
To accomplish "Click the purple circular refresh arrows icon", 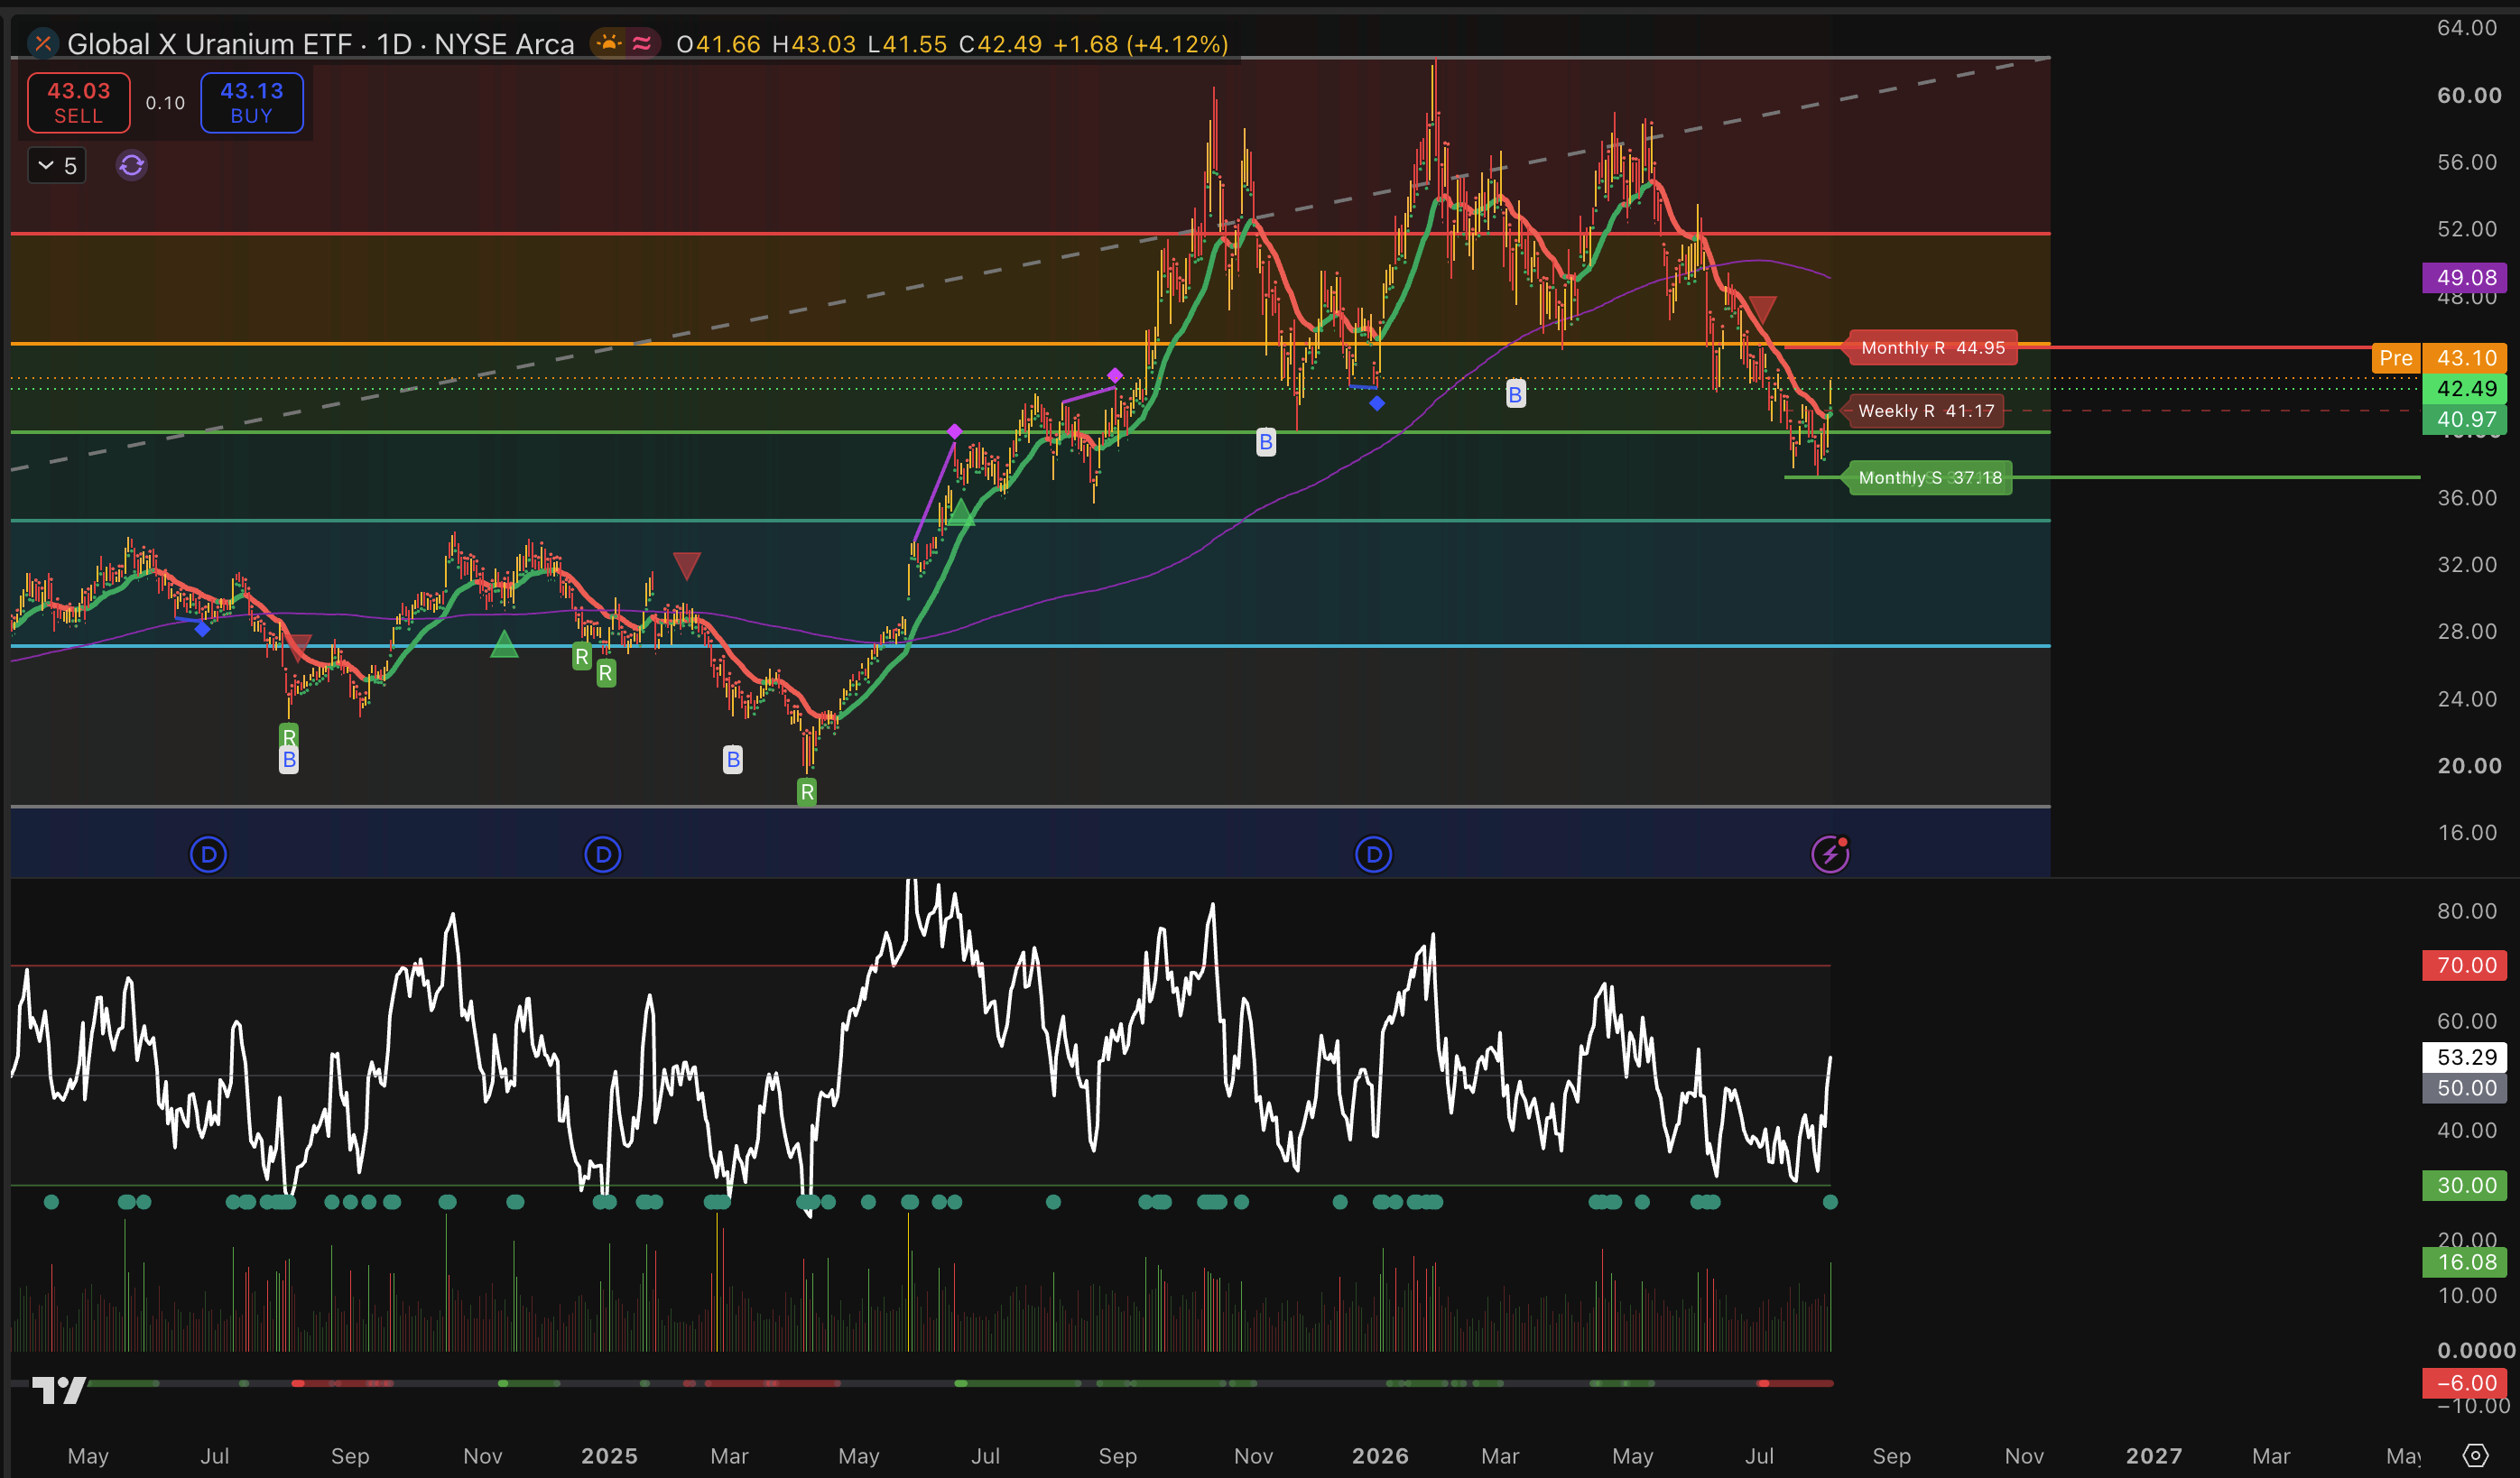I will pos(131,165).
